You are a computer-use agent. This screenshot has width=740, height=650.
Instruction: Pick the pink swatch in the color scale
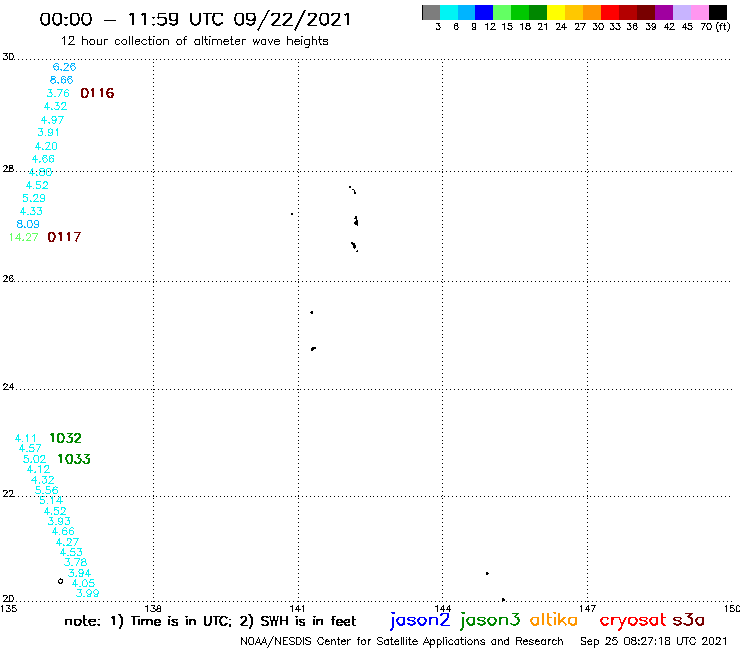(699, 12)
